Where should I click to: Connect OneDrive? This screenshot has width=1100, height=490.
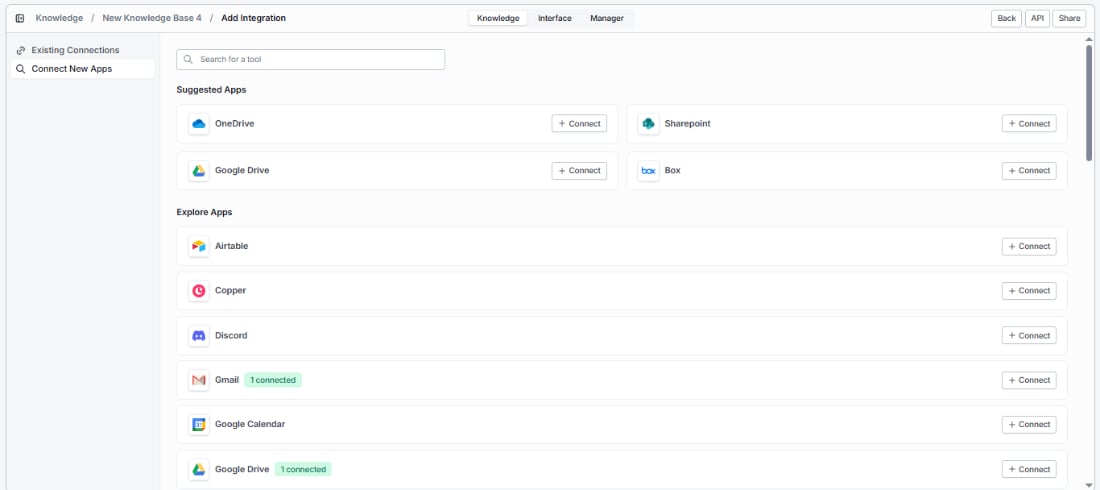tap(579, 124)
